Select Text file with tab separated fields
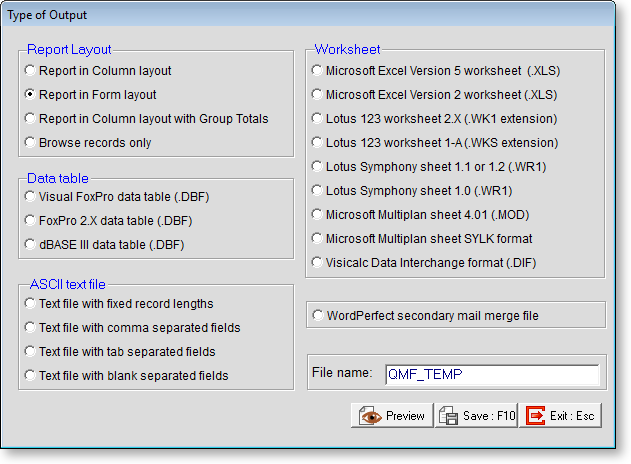Screen dimensions: 631x464 31,352
